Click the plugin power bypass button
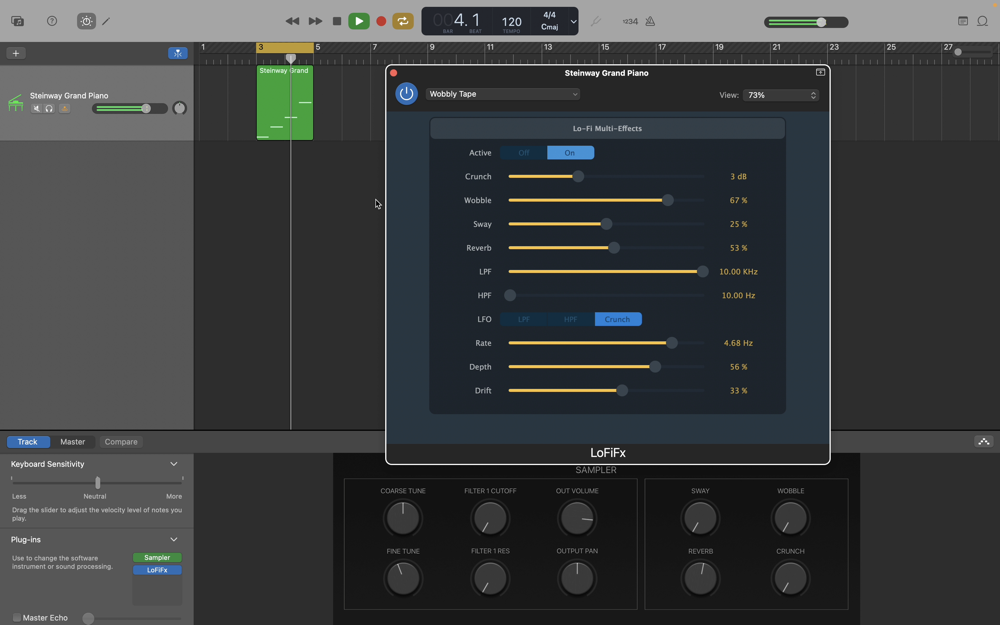This screenshot has width=1000, height=625. 406,94
